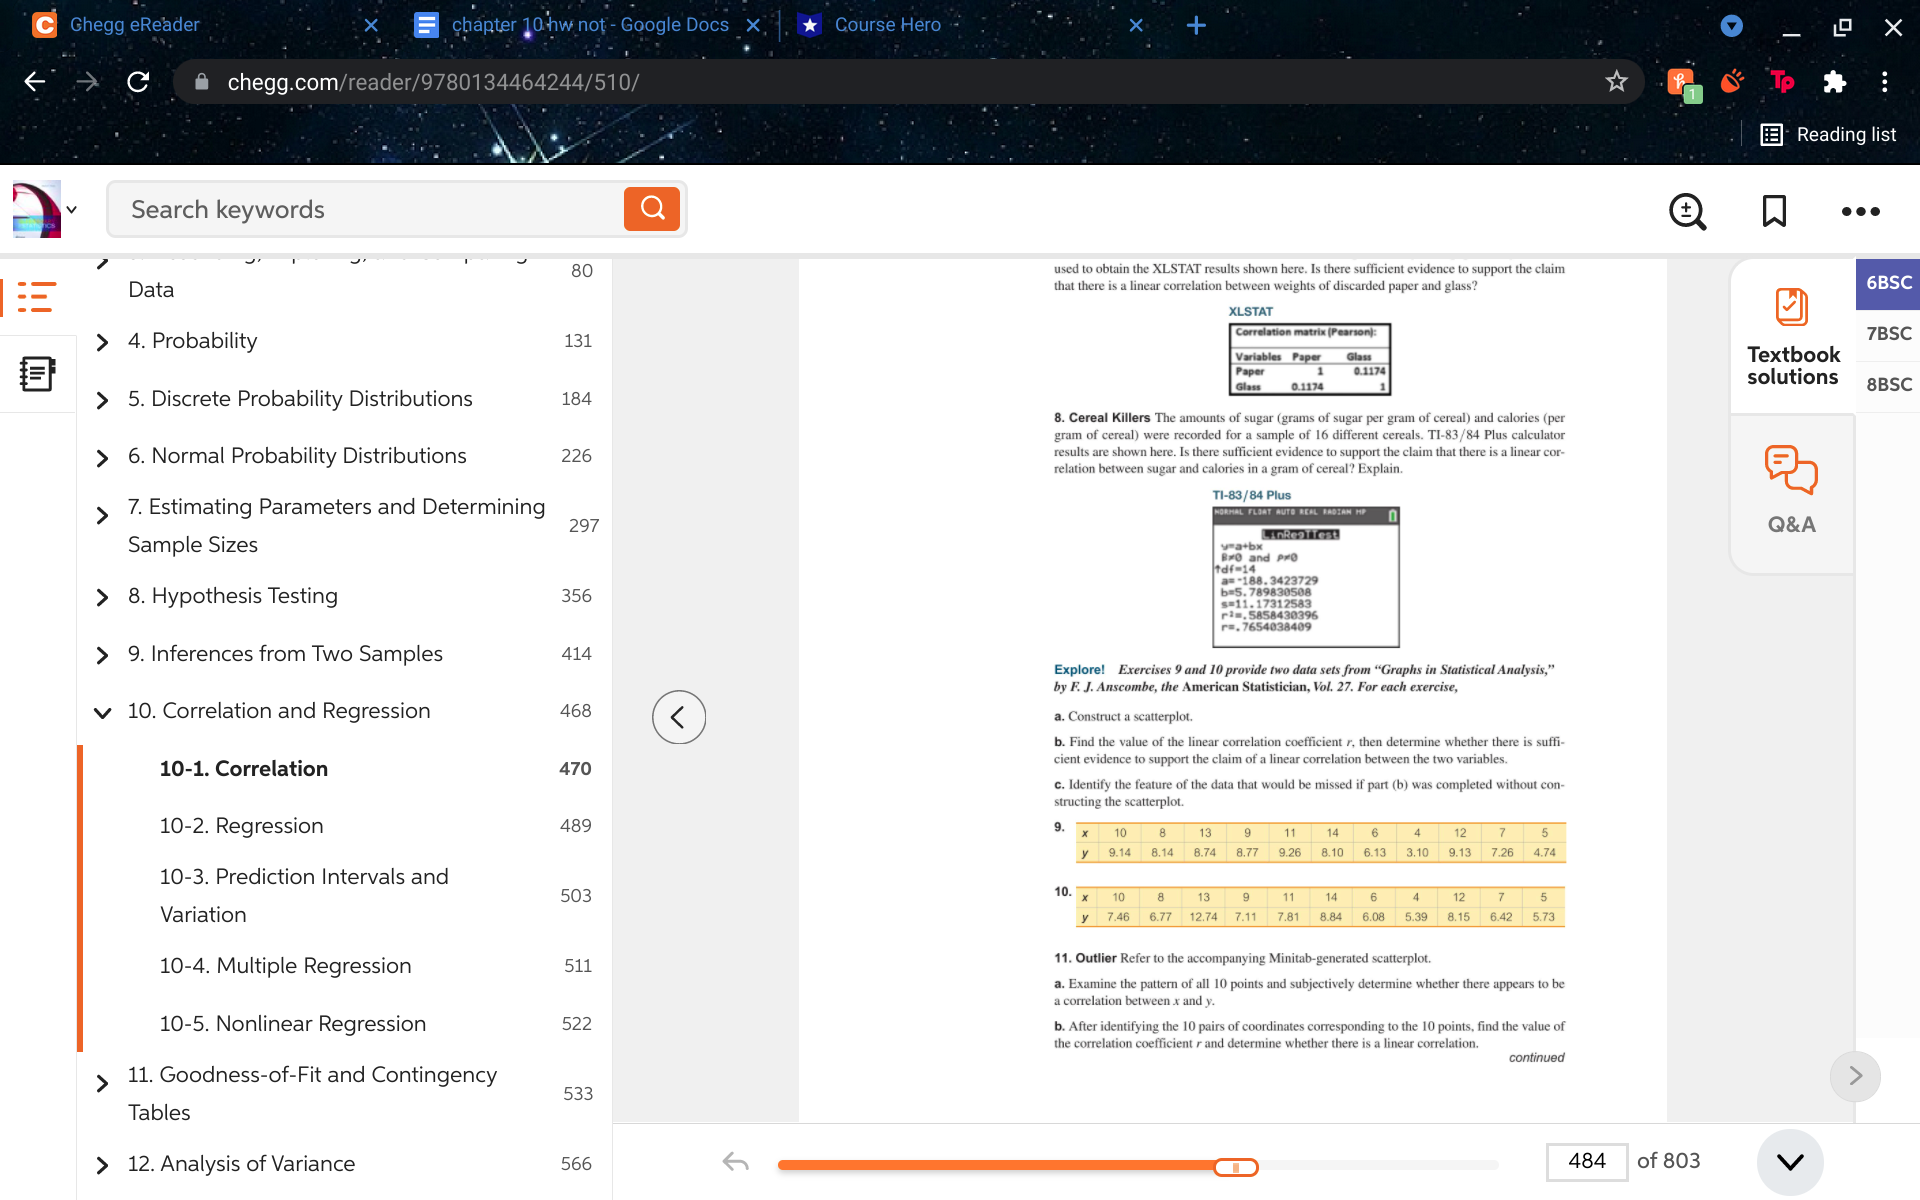This screenshot has width=1920, height=1200.
Task: Open the book cover dropdown arrow
Action: pos(72,210)
